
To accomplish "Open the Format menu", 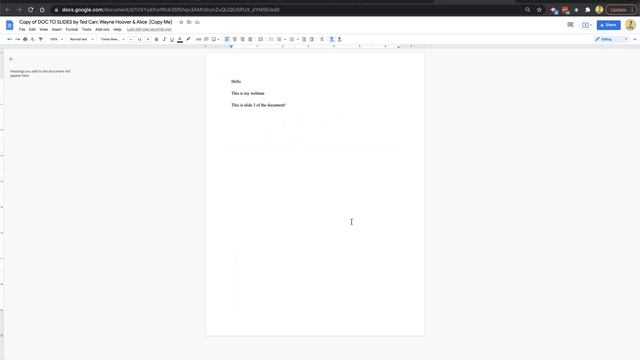I will [x=71, y=29].
